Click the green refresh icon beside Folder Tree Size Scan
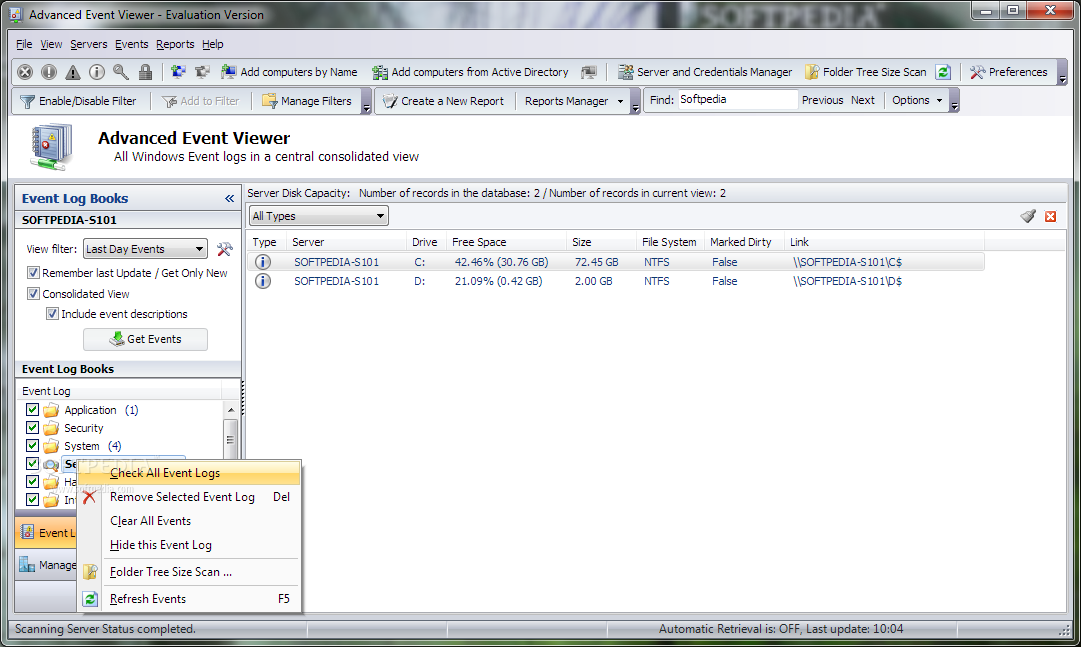 coord(943,72)
